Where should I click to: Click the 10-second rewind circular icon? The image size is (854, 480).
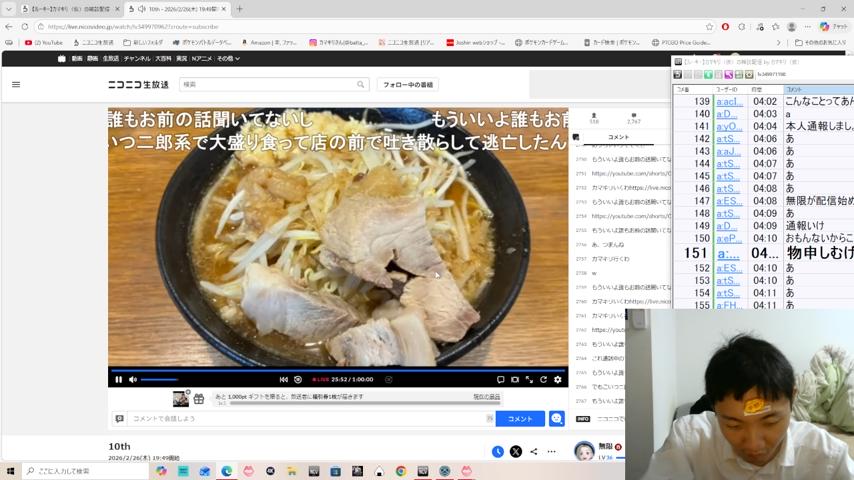point(298,380)
